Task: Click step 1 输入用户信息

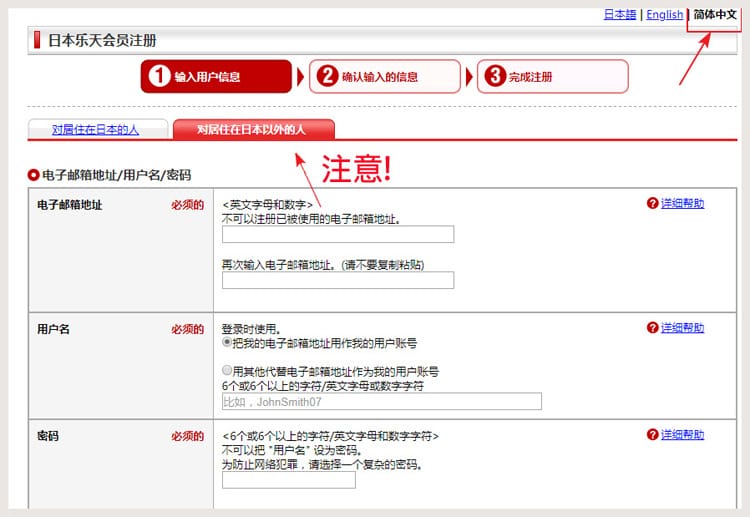Action: 216,77
